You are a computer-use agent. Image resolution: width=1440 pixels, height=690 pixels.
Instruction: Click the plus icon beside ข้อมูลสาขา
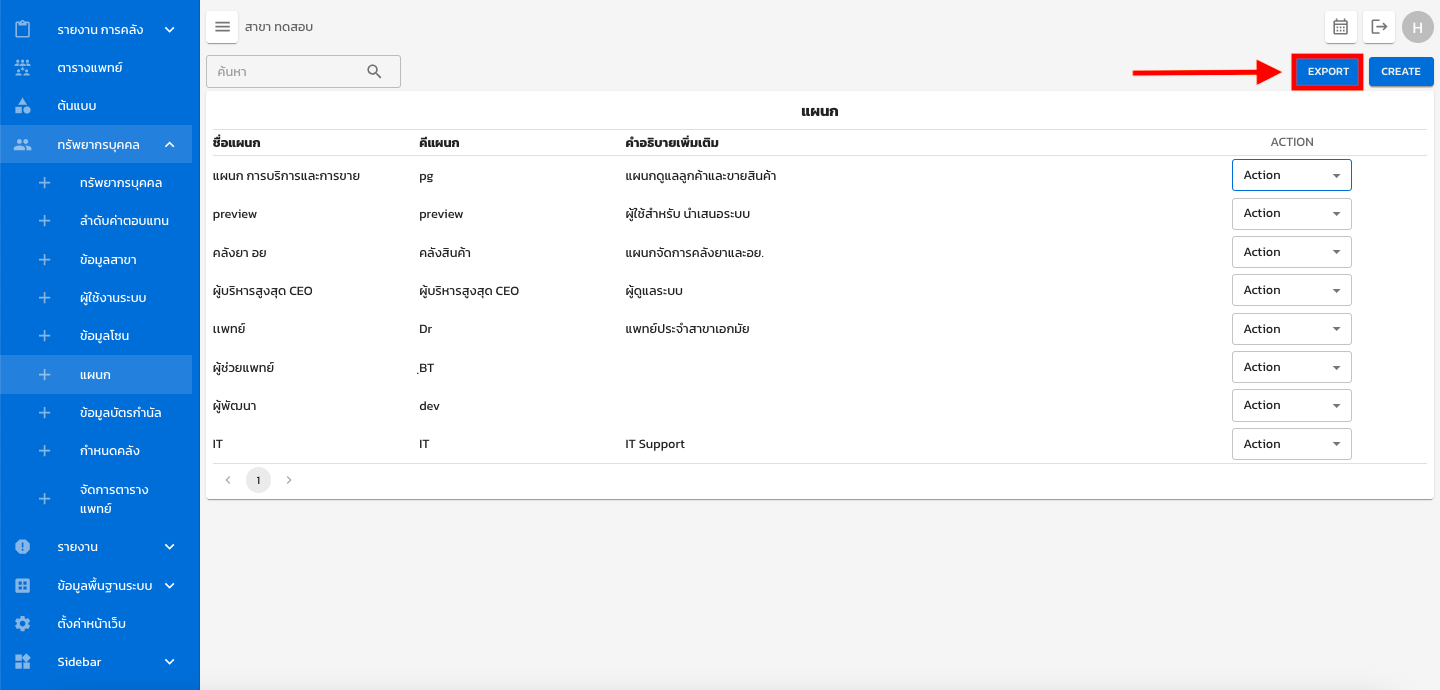coord(44,260)
